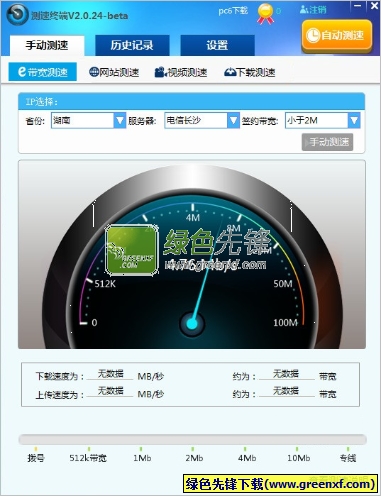This screenshot has width=381, height=496.
Task: Select the 网站测速 website test tab
Action: pos(114,72)
